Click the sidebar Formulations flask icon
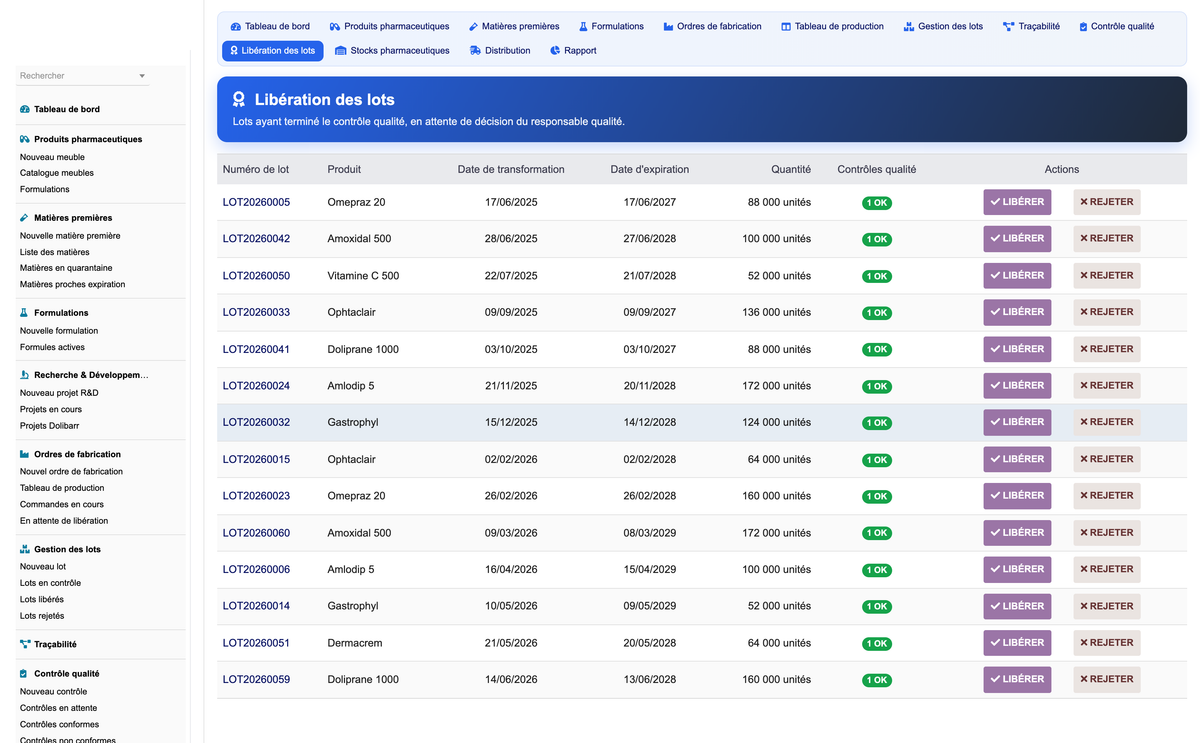The height and width of the screenshot is (743, 1200). 25,312
